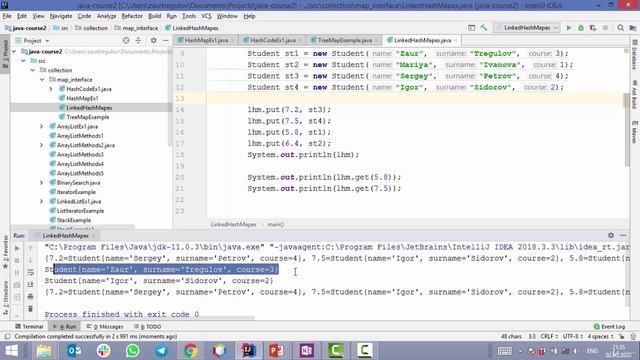Open the File menu
This screenshot has height=360, width=640.
(x=7, y=16)
